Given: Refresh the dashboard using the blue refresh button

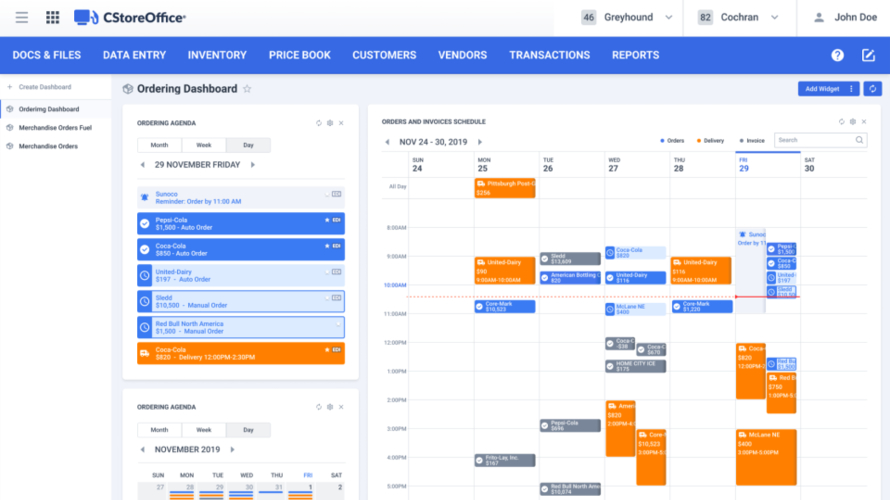Looking at the screenshot, I should tap(872, 89).
